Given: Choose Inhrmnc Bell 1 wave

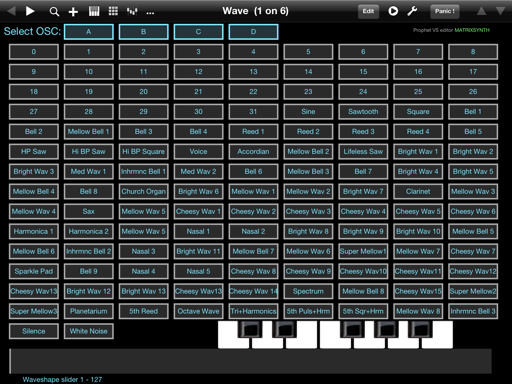Looking at the screenshot, I should pyautogui.click(x=144, y=172).
